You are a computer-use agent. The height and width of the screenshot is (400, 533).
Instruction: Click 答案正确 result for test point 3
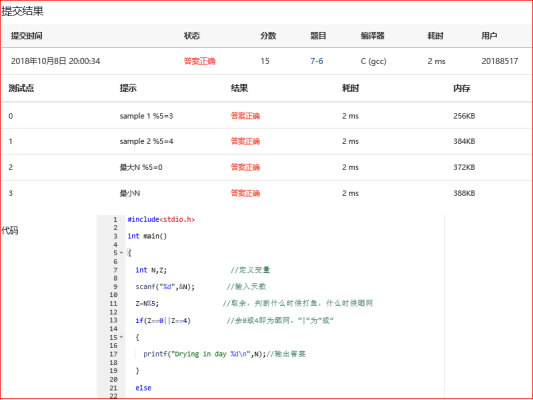[245, 193]
